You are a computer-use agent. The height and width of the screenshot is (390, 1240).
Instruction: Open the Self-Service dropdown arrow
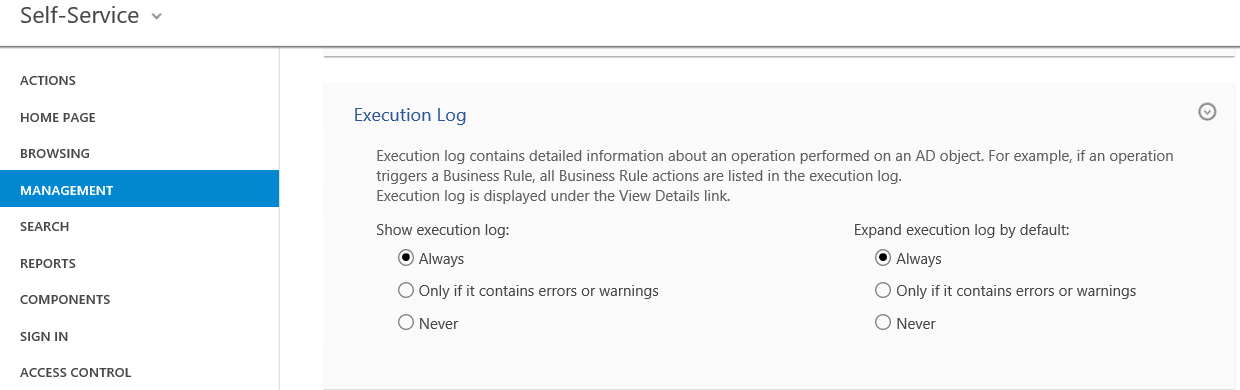point(155,17)
